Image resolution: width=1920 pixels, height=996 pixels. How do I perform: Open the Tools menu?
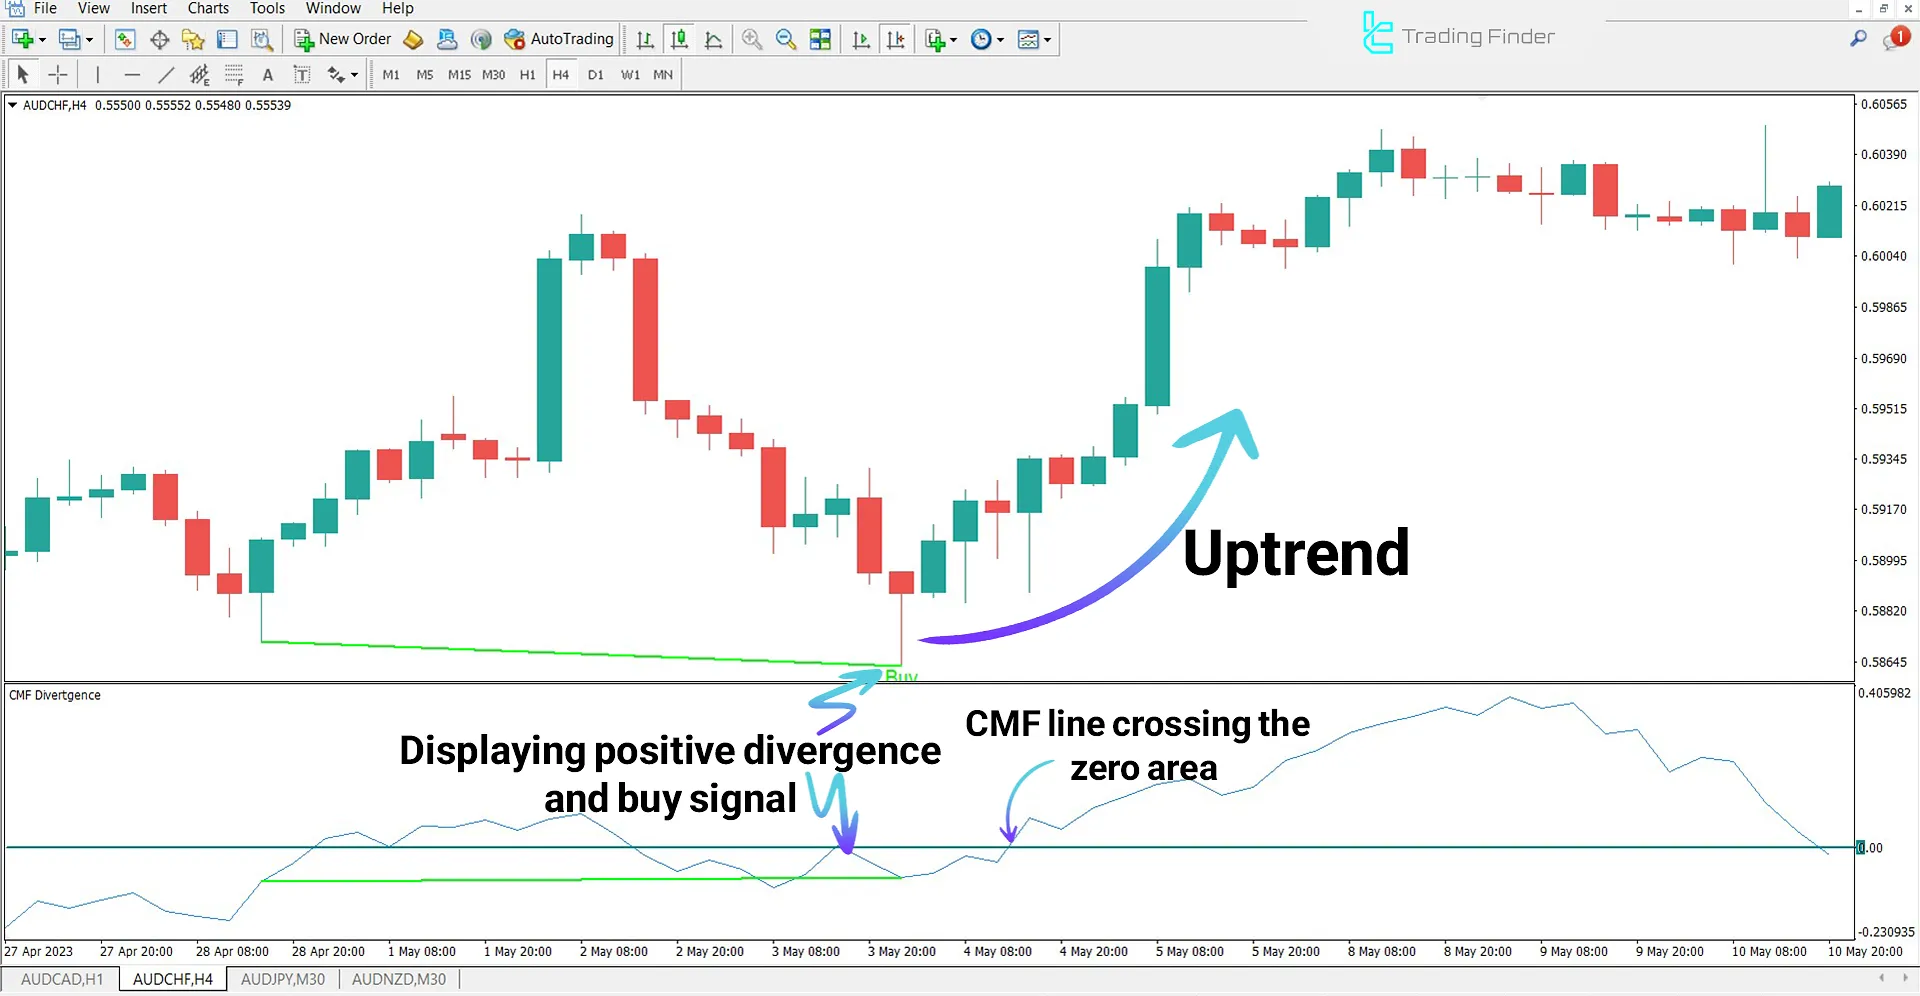click(267, 8)
